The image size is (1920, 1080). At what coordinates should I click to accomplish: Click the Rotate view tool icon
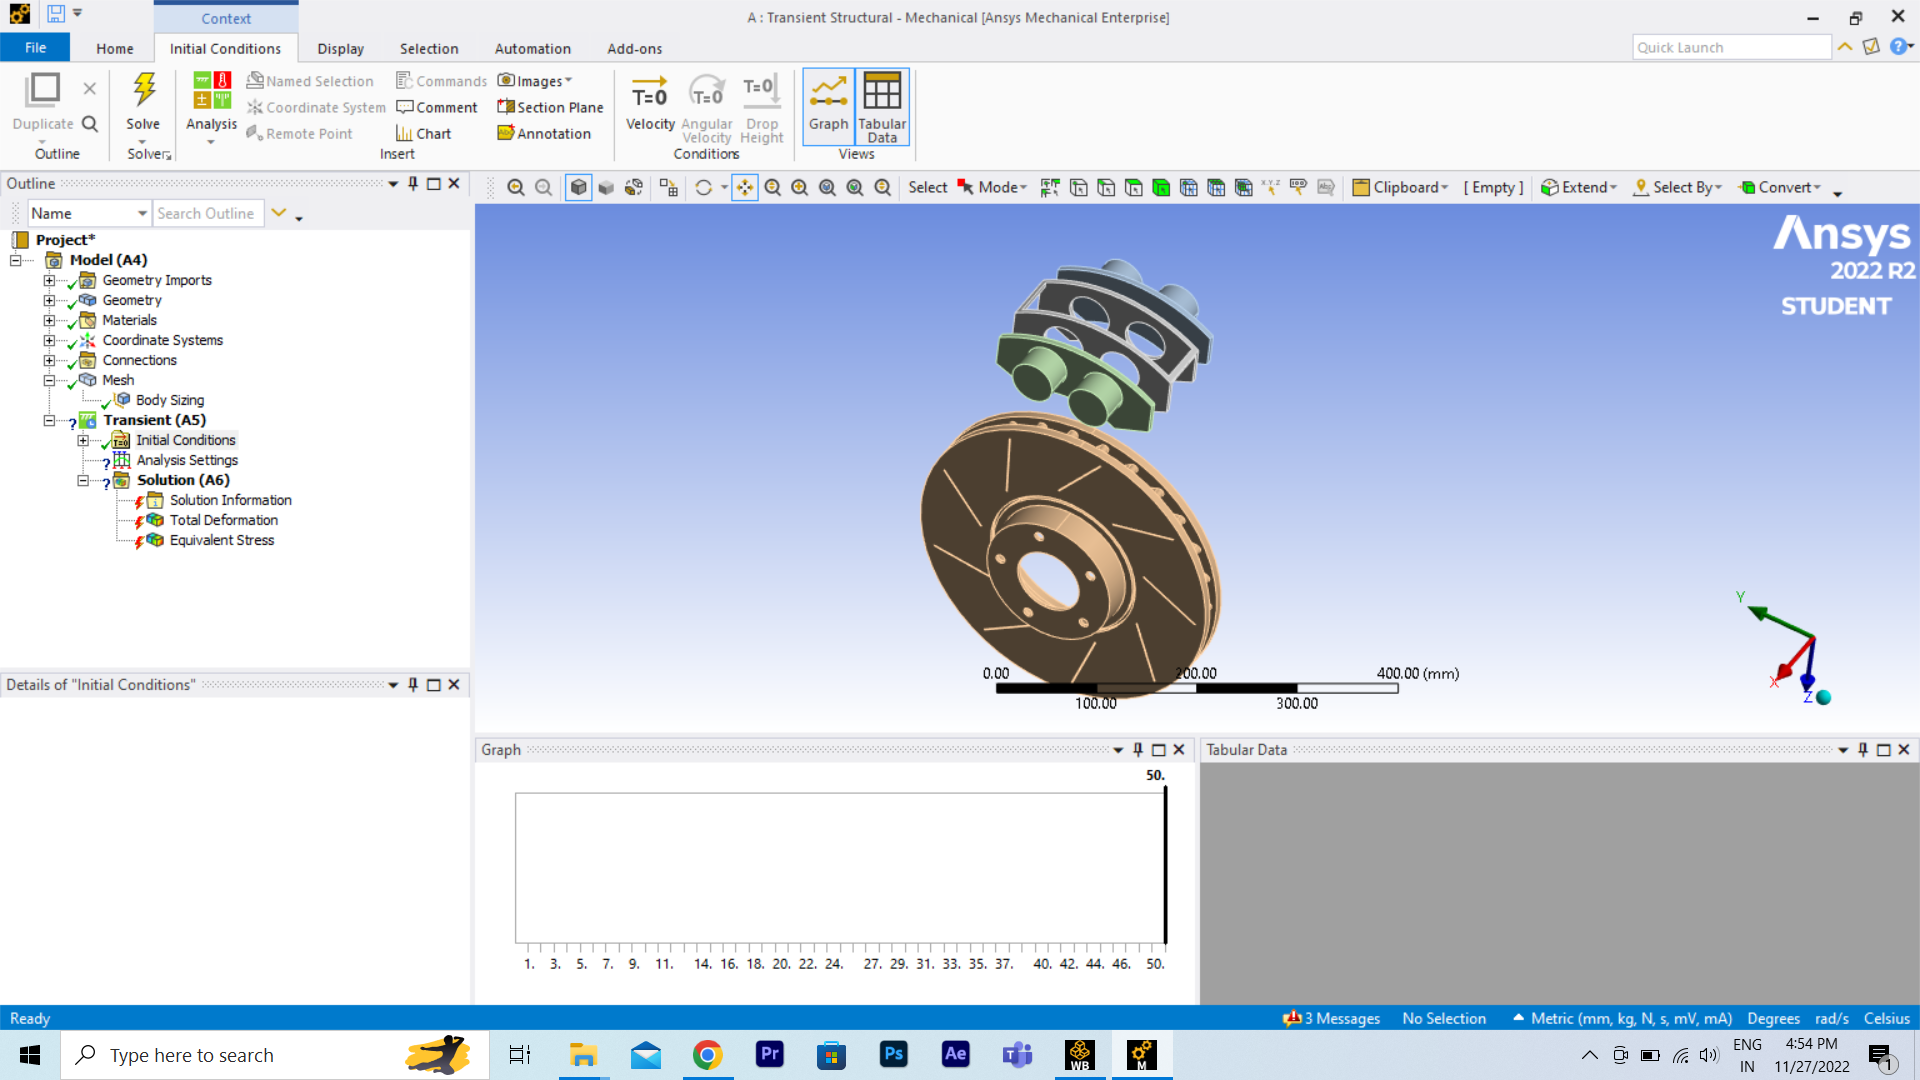point(703,187)
